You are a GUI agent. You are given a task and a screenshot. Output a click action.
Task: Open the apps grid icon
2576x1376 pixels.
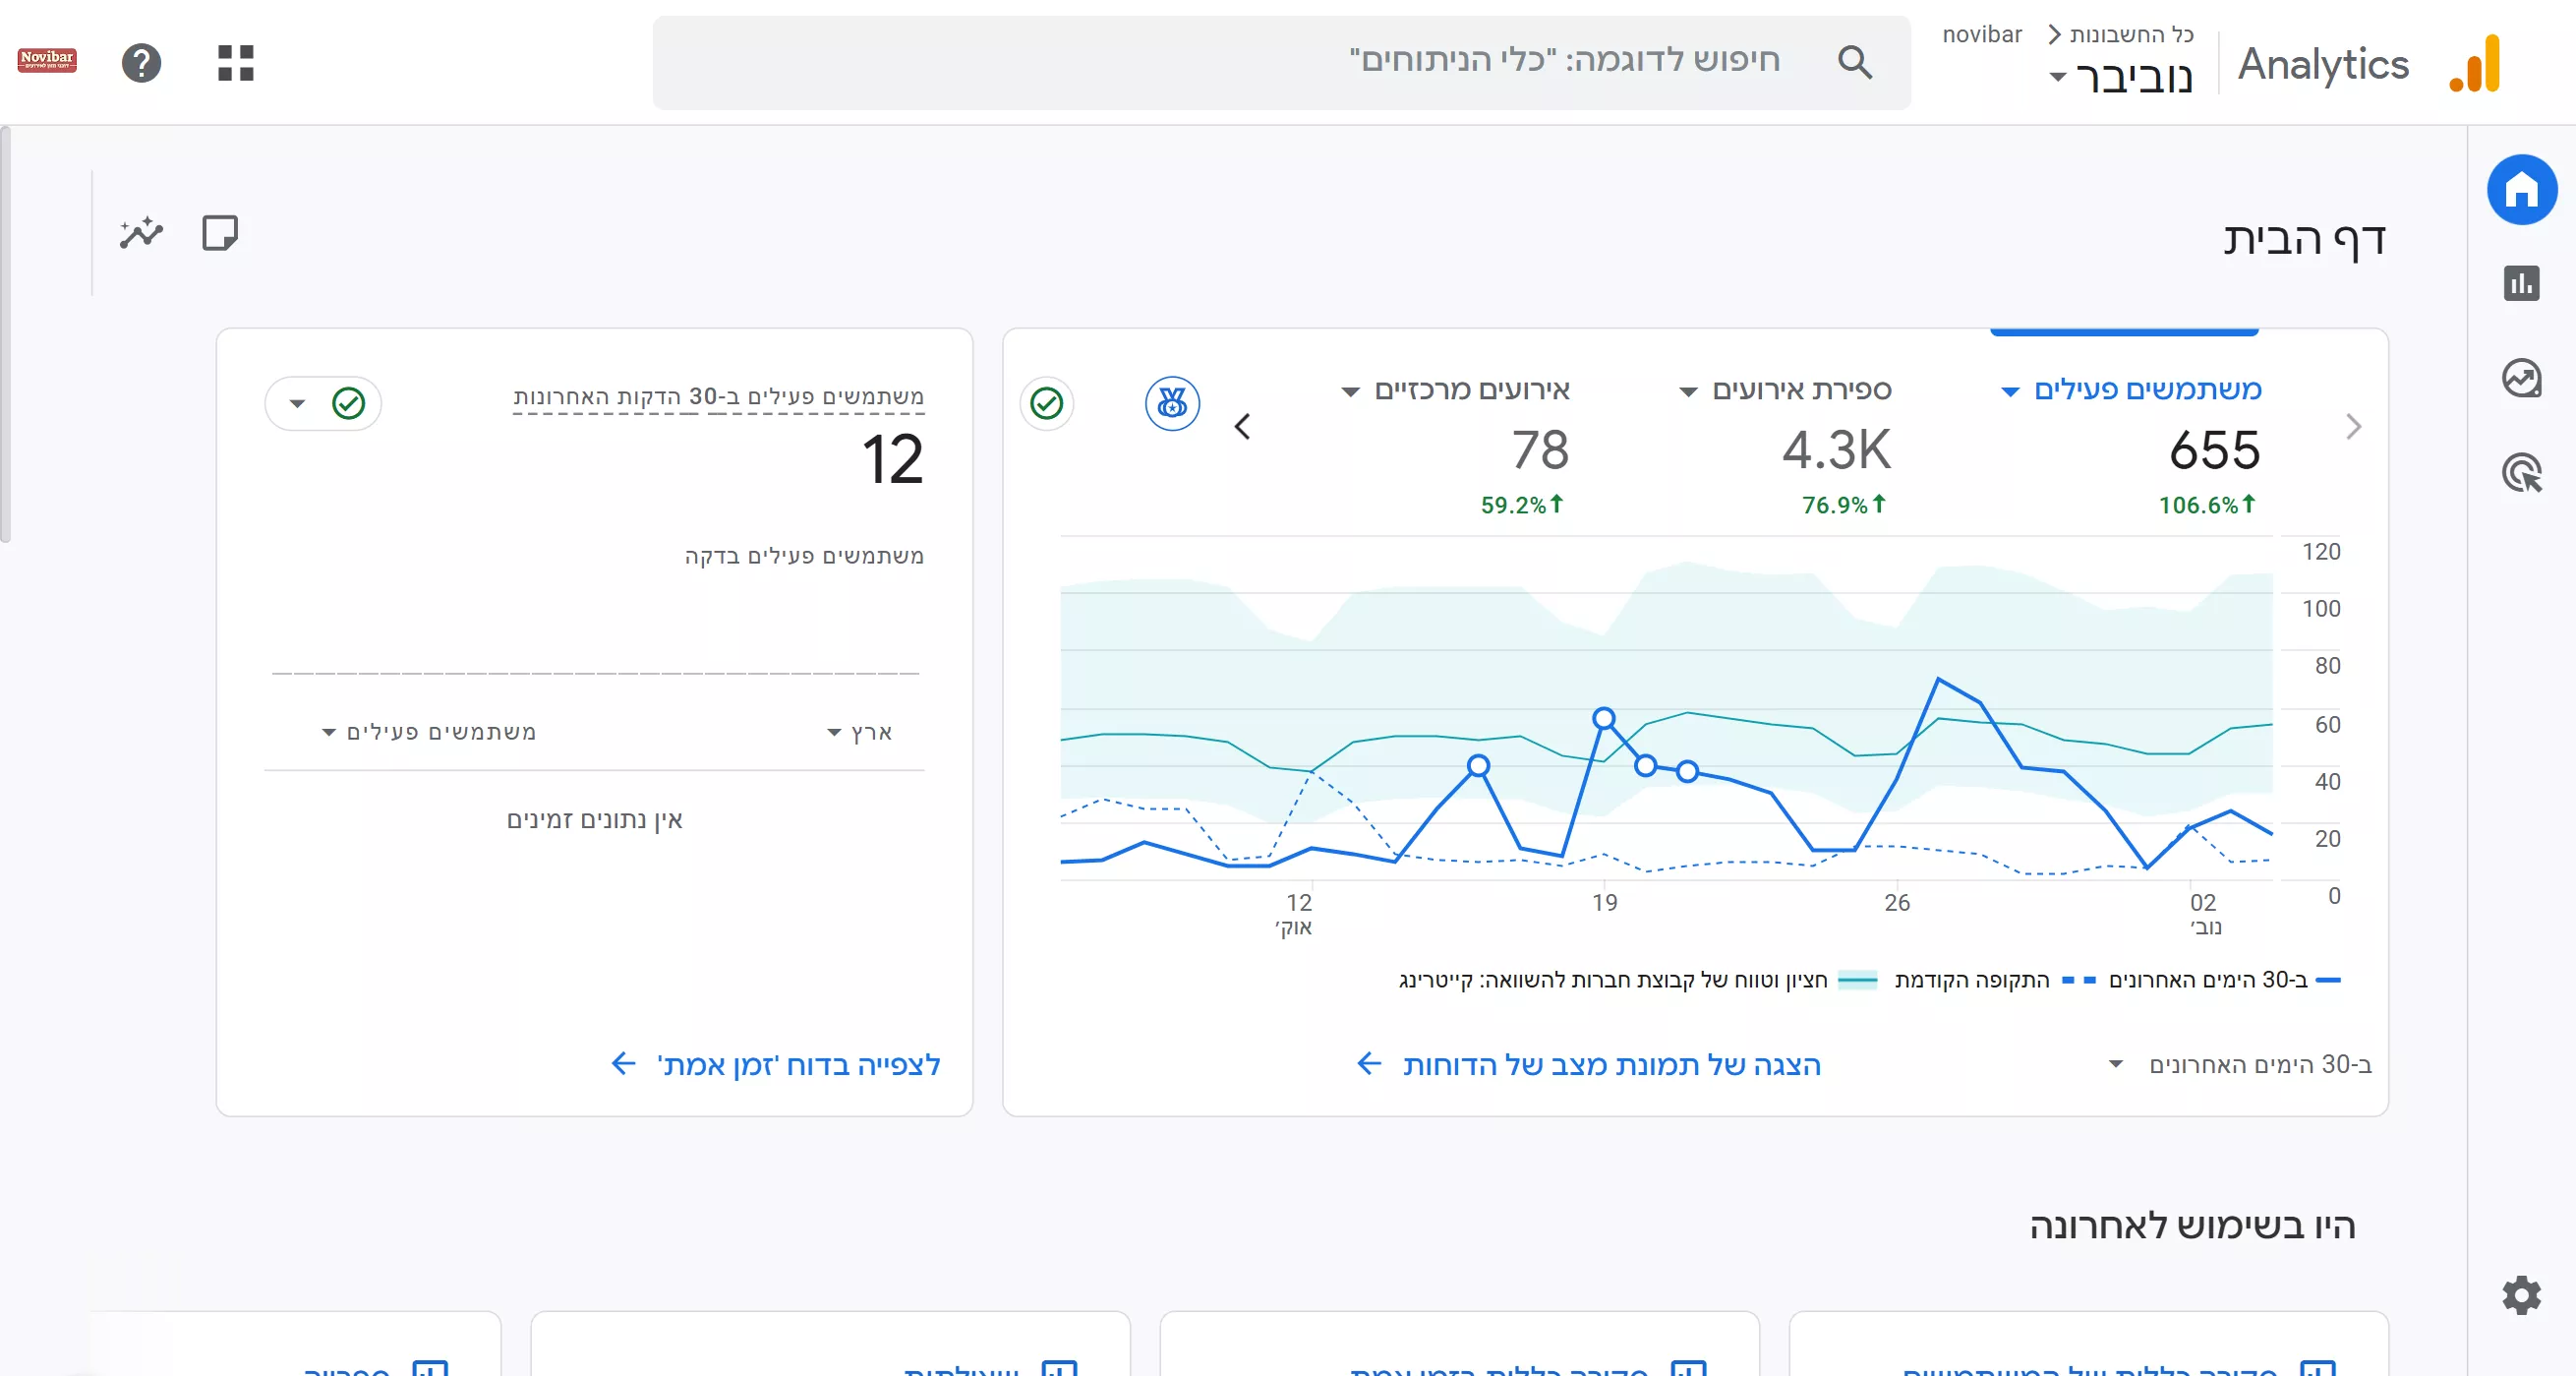pos(236,63)
